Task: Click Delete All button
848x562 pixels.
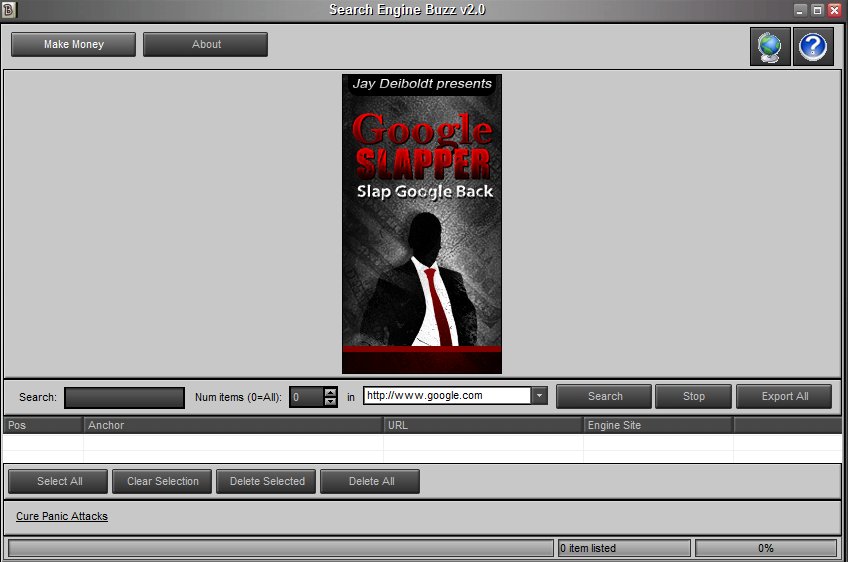Action: coord(370,481)
